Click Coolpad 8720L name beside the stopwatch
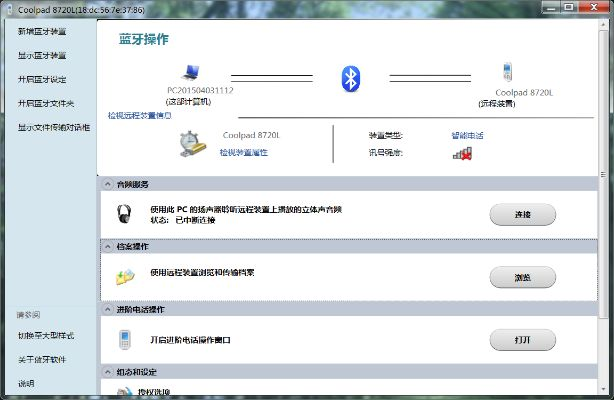The height and width of the screenshot is (400, 614). [x=251, y=135]
